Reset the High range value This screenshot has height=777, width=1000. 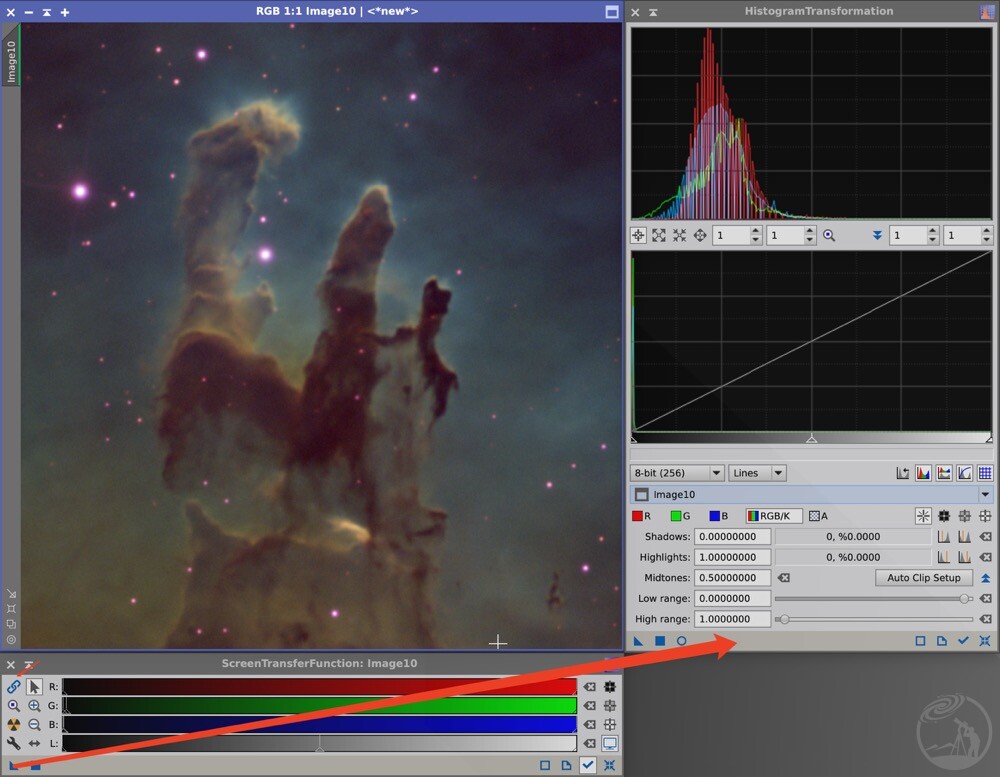pos(985,619)
